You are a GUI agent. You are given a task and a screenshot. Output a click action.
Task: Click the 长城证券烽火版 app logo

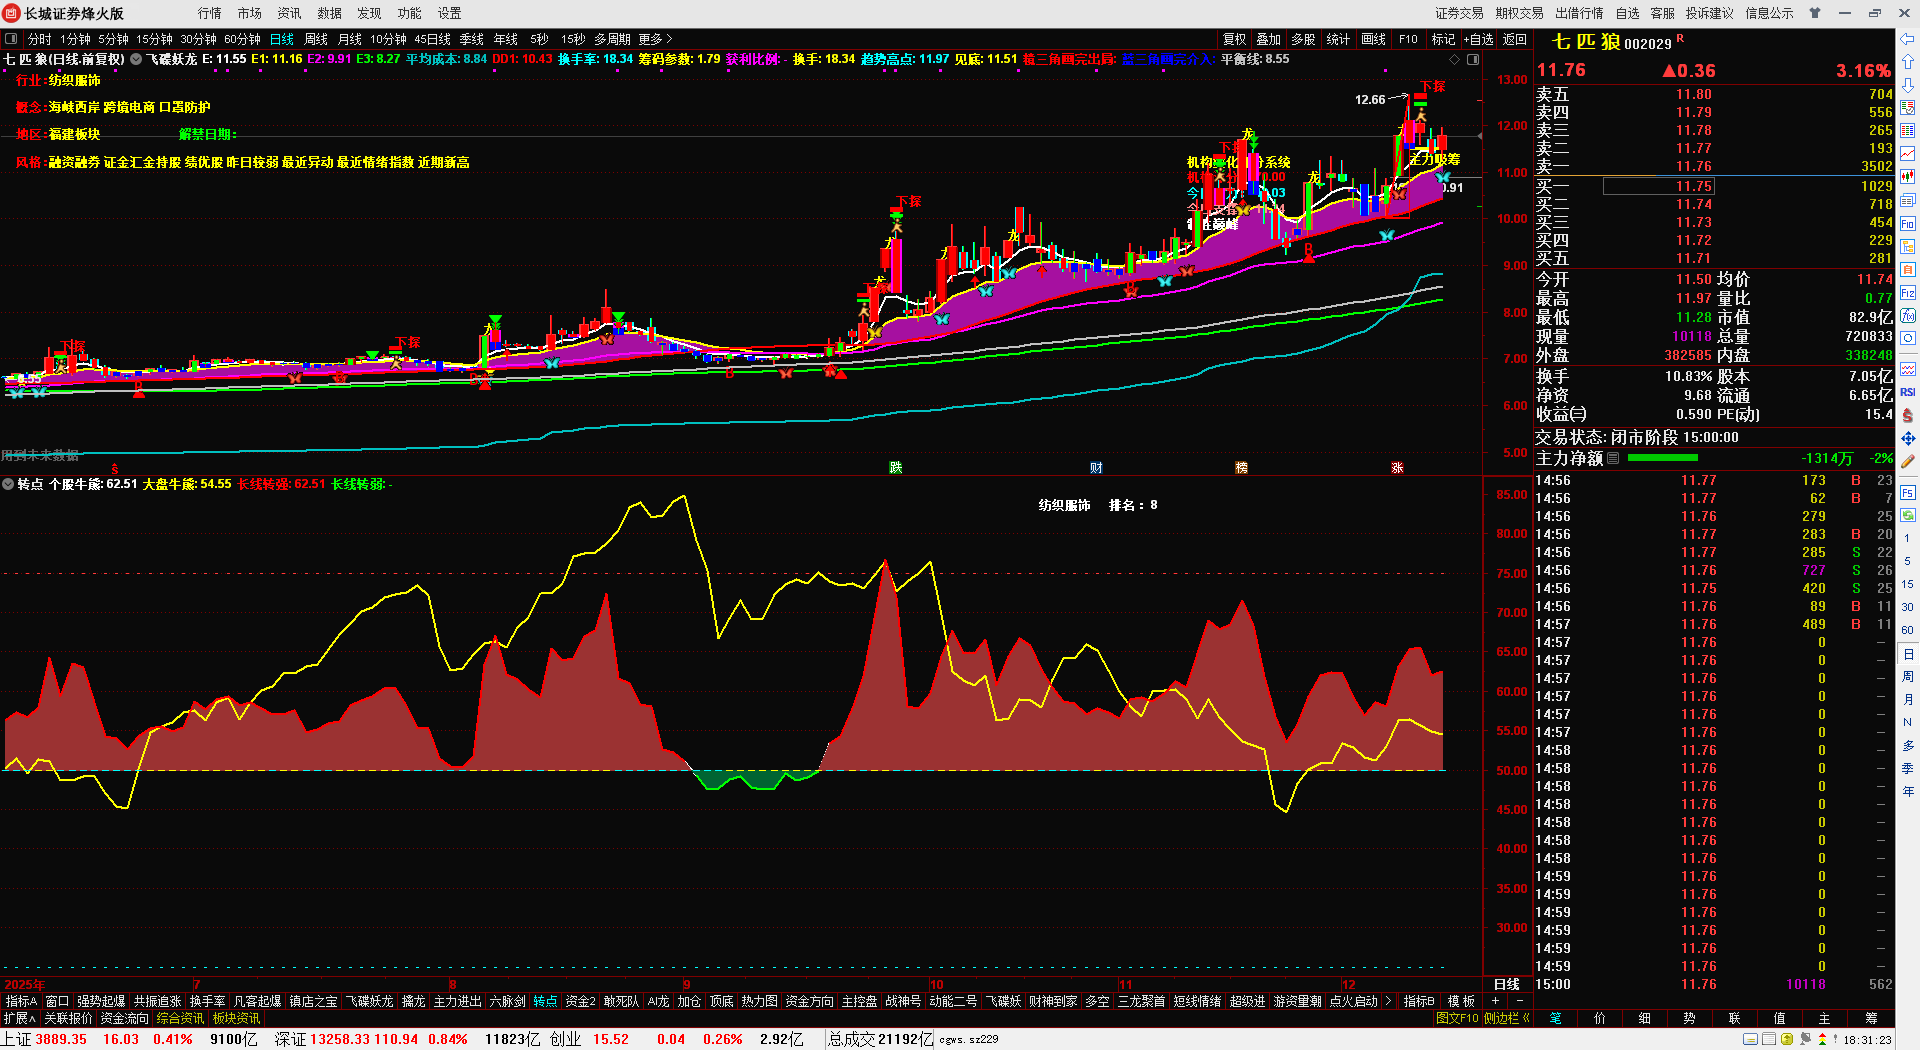coord(12,13)
